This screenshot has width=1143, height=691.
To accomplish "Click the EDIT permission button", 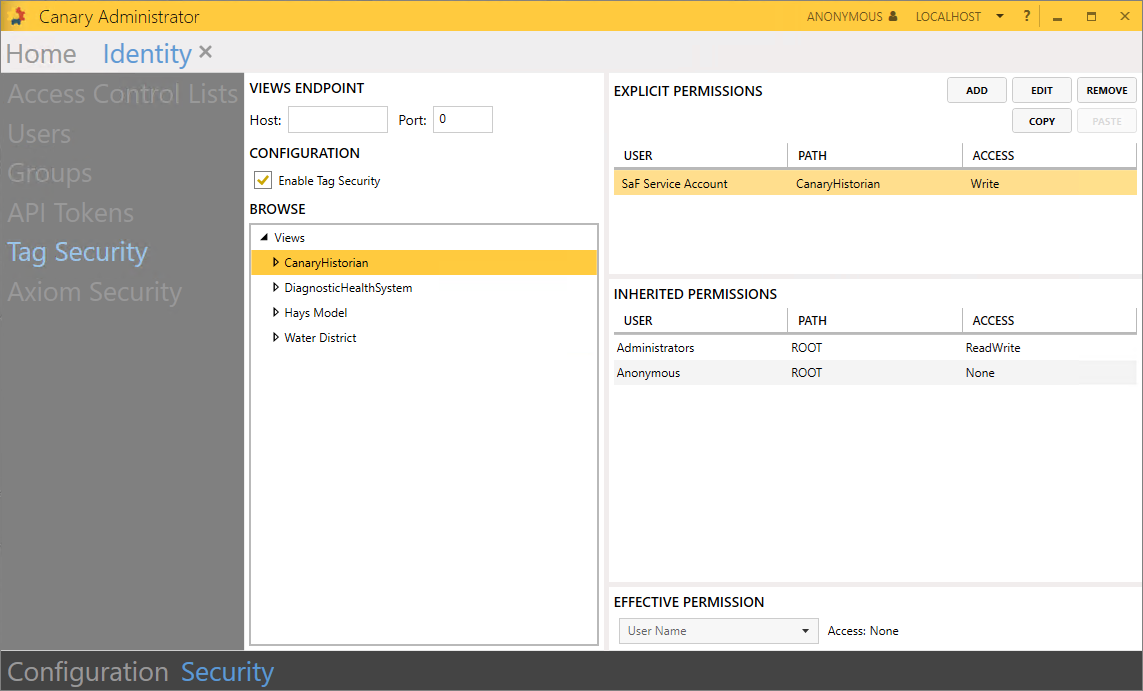I will pyautogui.click(x=1042, y=90).
